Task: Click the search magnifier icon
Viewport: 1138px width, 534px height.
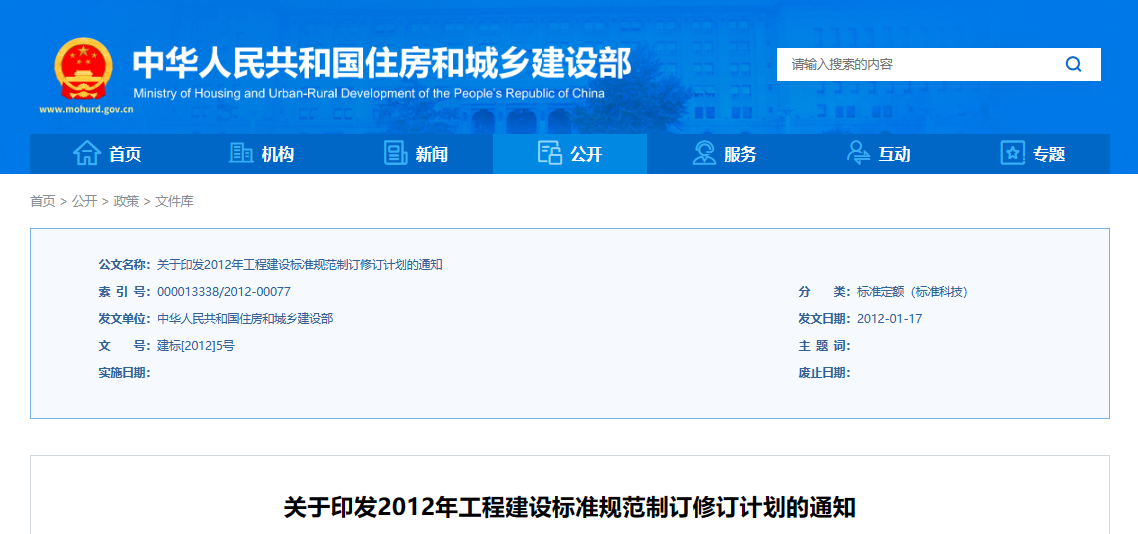Action: (1073, 65)
